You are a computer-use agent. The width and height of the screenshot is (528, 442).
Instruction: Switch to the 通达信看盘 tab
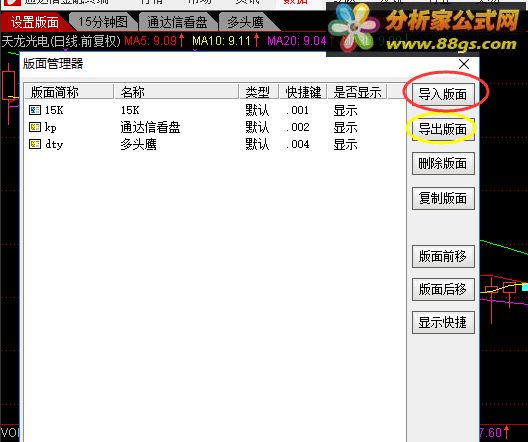click(177, 22)
